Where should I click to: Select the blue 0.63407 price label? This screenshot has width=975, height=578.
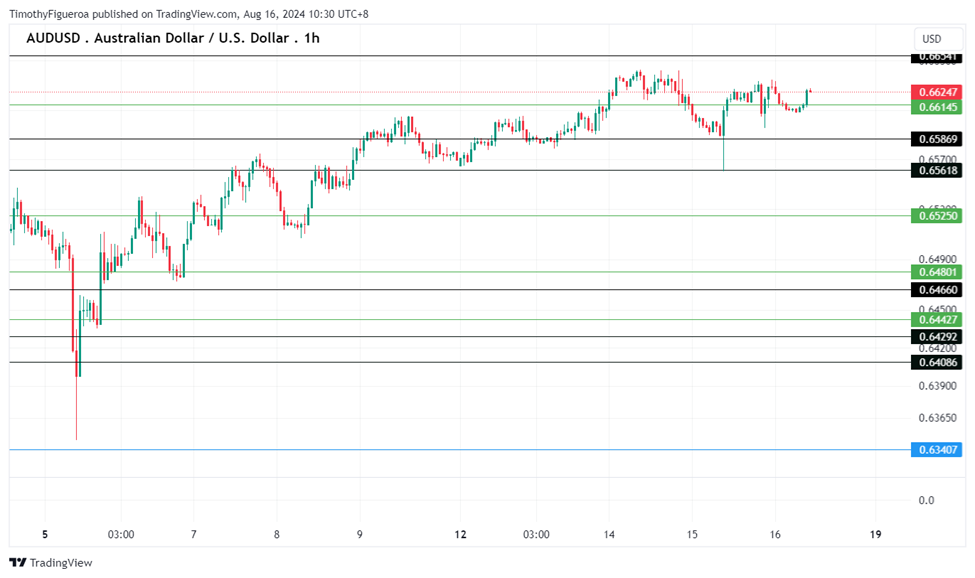937,450
